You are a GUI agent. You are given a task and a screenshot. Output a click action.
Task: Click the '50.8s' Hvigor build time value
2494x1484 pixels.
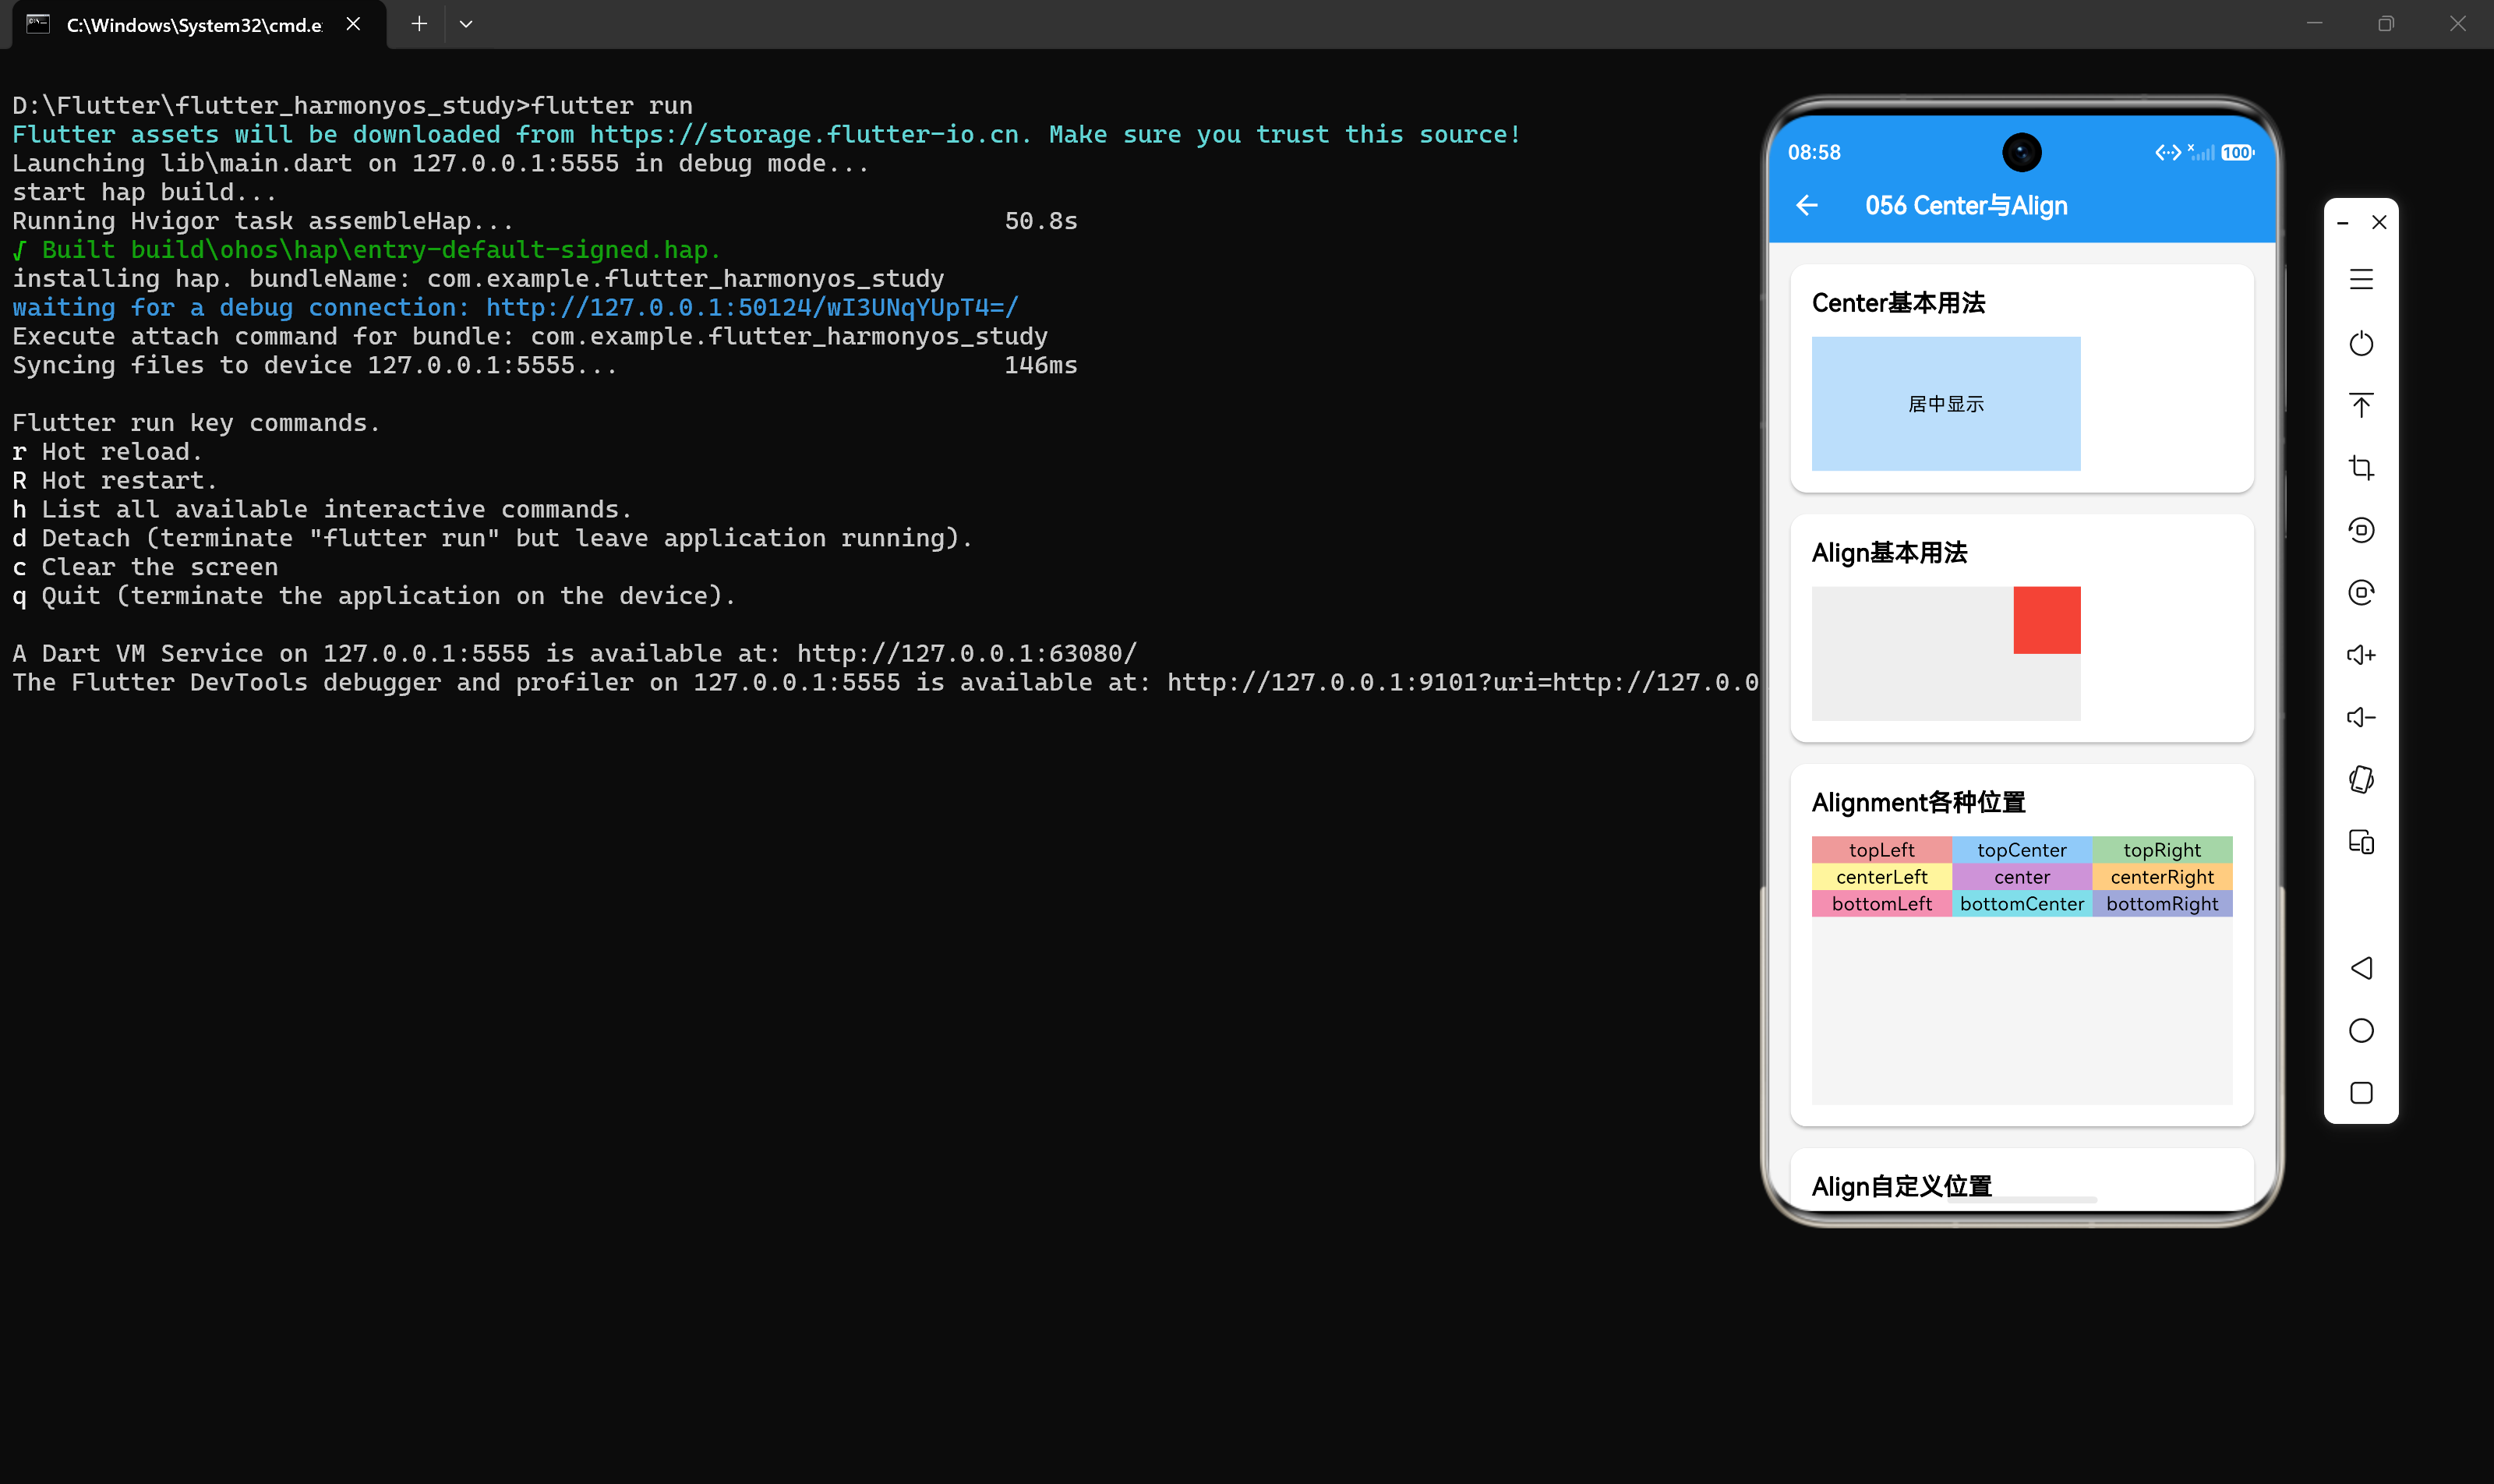pos(1041,221)
